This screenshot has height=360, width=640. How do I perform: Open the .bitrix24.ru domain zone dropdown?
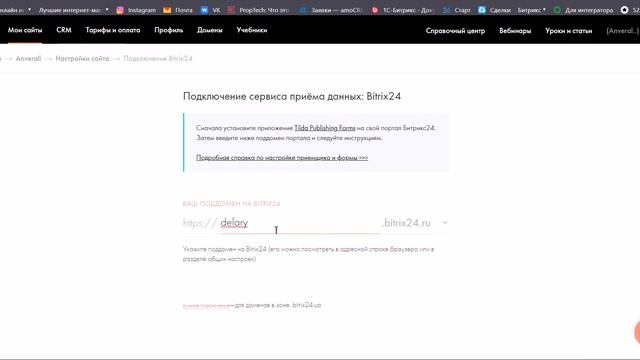[x=415, y=223]
